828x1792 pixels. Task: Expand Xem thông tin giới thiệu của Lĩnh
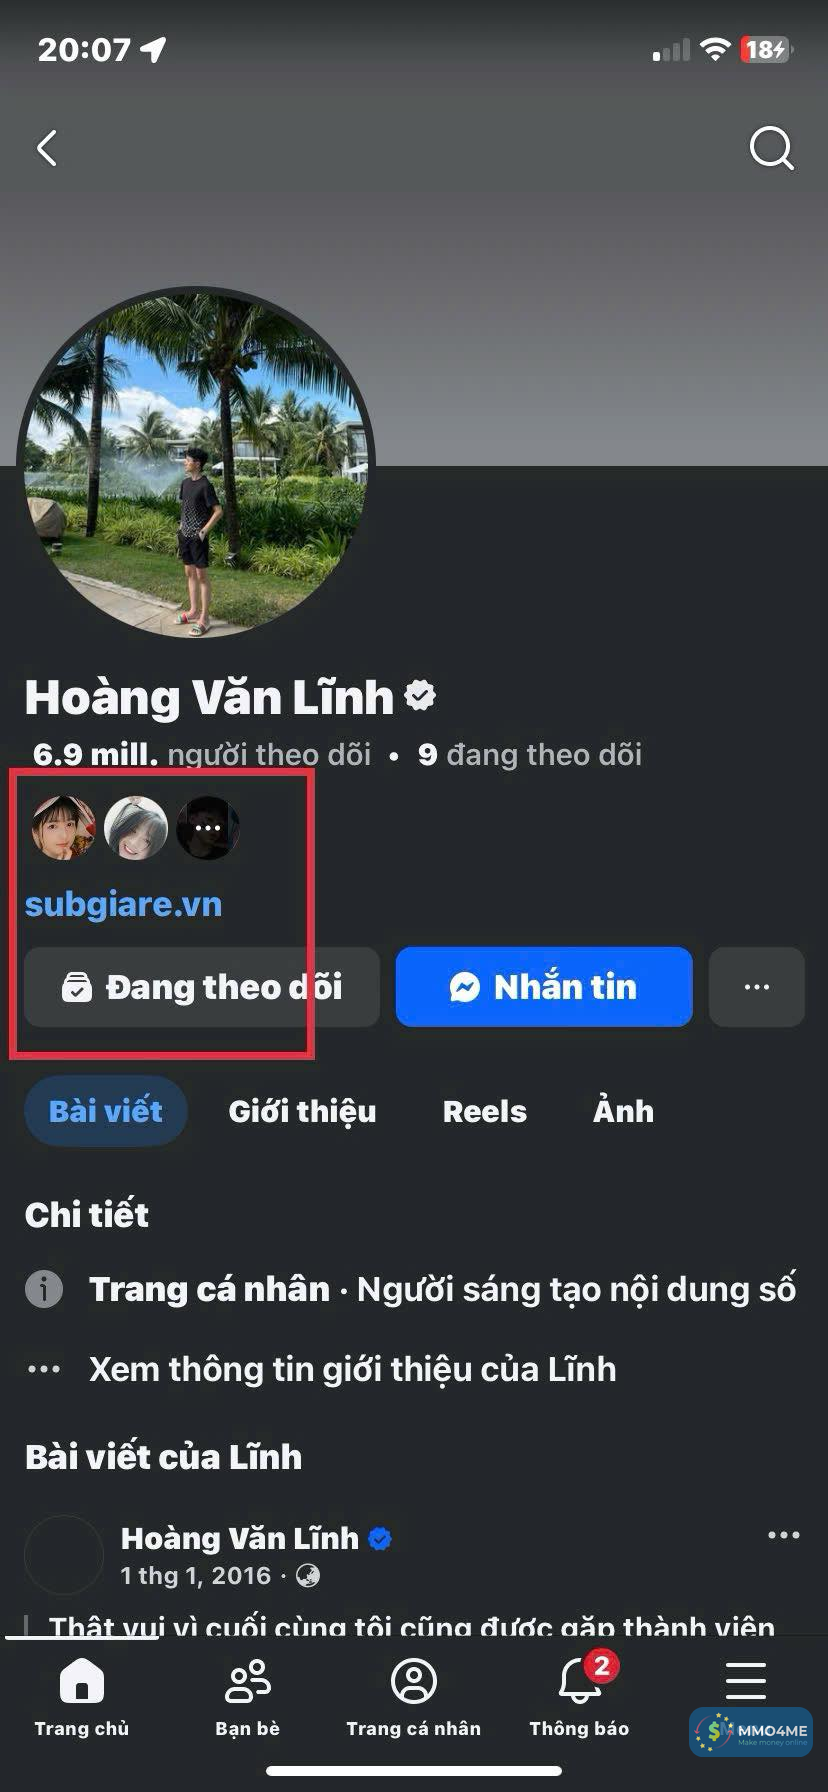pyautogui.click(x=352, y=1369)
